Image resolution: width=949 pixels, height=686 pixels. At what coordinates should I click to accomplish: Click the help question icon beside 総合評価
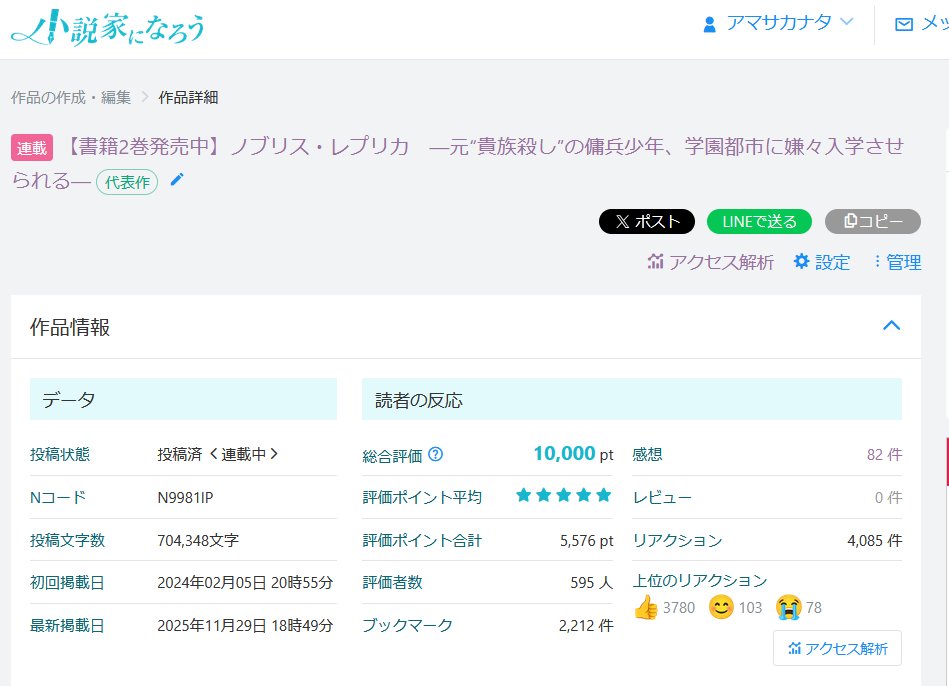434,453
